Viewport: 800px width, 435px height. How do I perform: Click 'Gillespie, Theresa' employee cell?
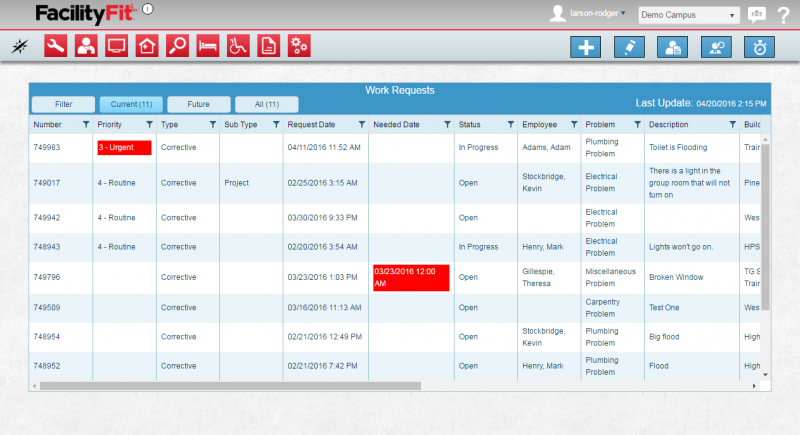(x=538, y=277)
